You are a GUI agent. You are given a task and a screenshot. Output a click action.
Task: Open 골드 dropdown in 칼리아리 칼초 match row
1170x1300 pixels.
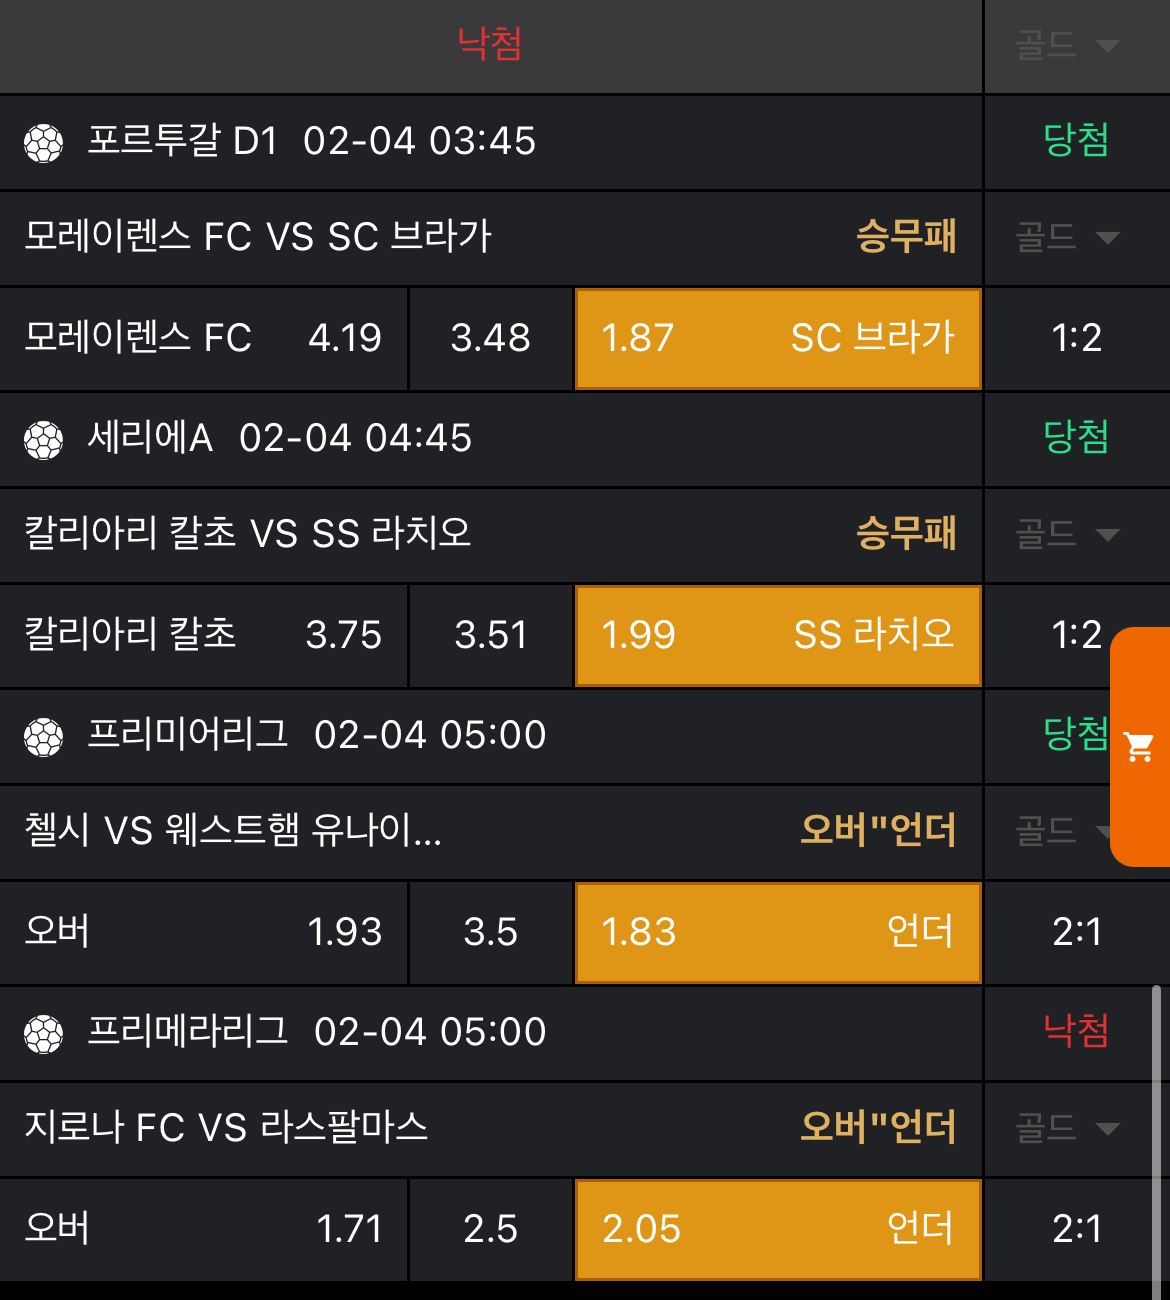coord(1066,535)
